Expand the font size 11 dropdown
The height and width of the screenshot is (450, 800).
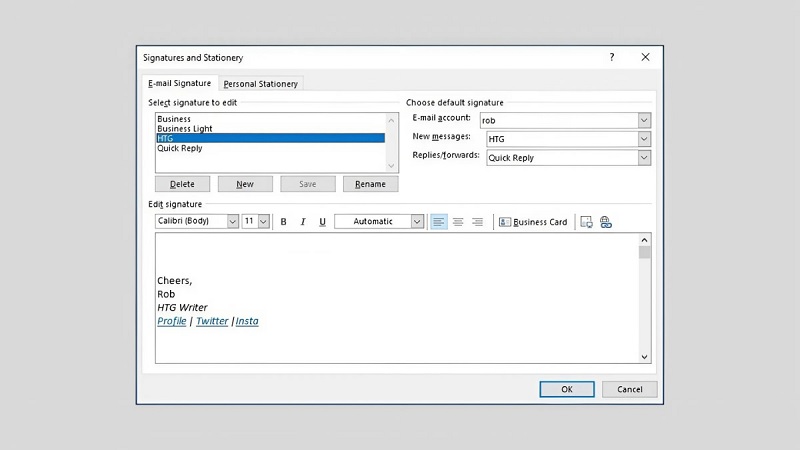263,221
